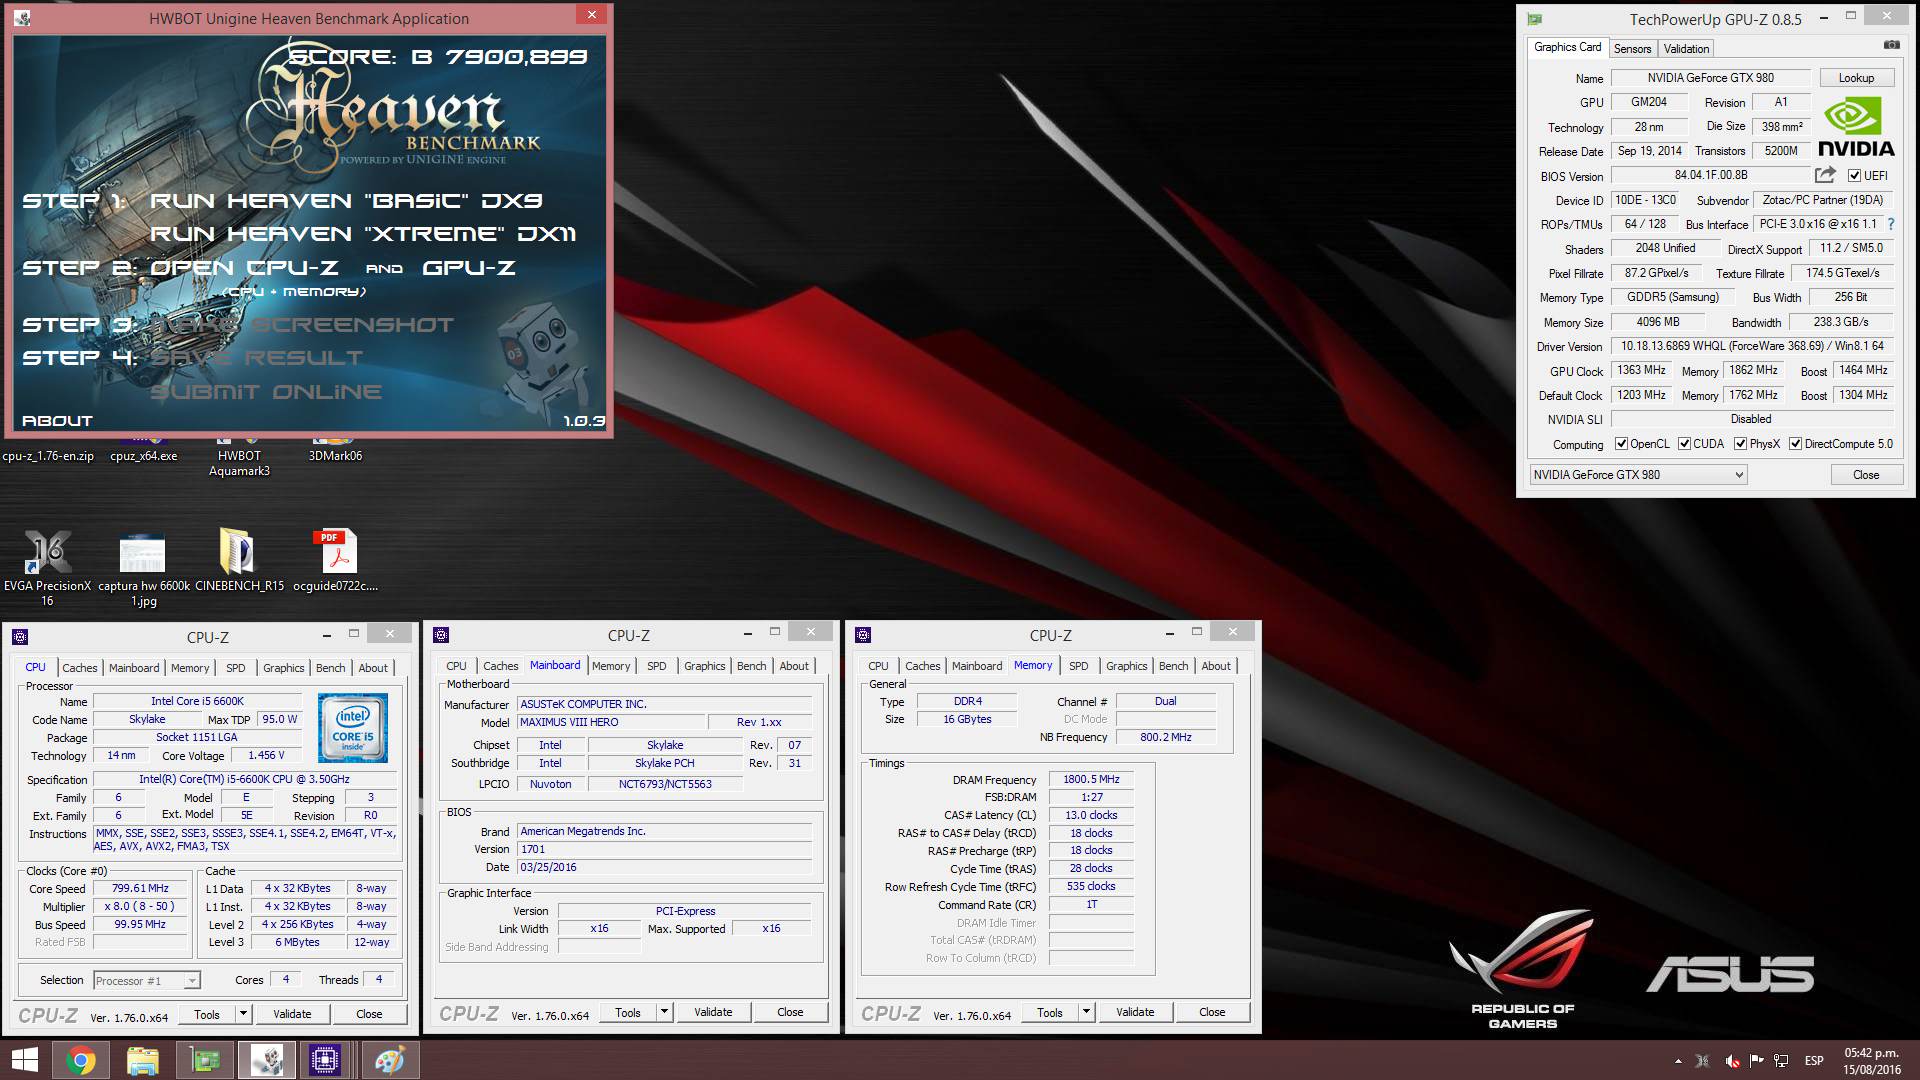The height and width of the screenshot is (1080, 1920).
Task: Expand Tools dropdown arrow in CPU-Z Memory window
Action: [x=1086, y=1012]
